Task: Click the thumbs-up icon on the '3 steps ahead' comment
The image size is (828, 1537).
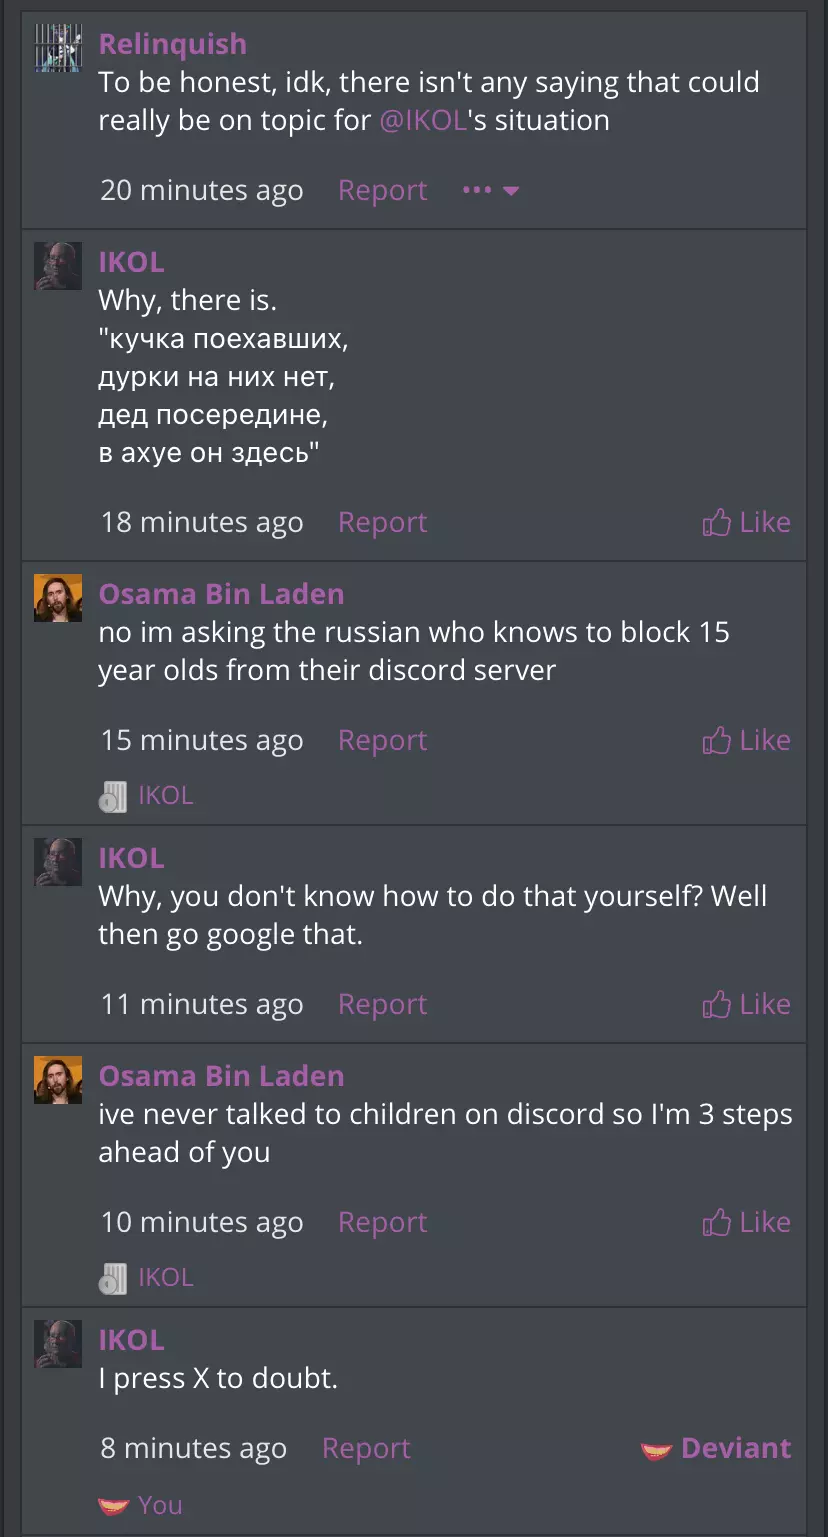Action: coord(717,1222)
